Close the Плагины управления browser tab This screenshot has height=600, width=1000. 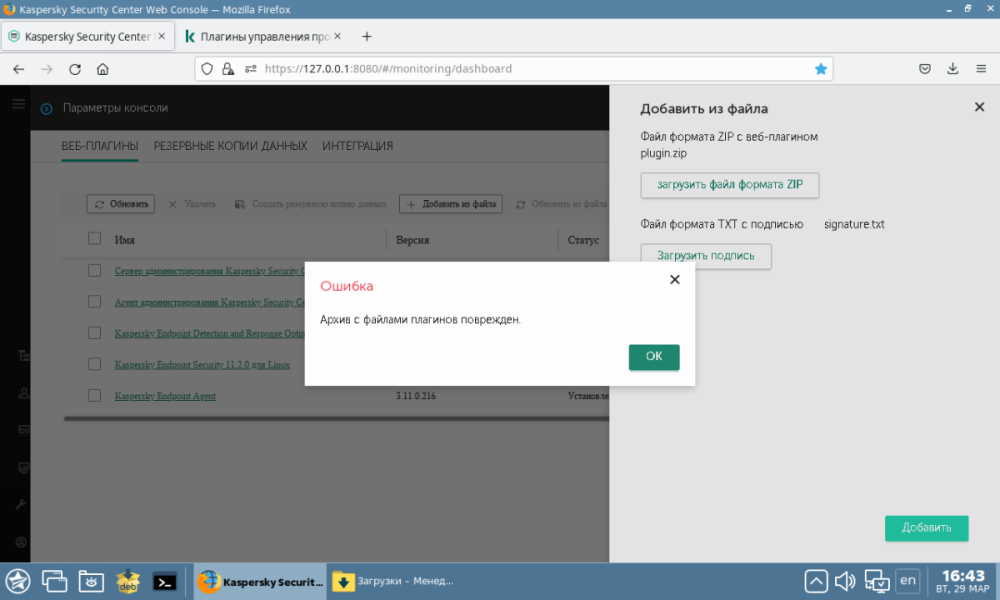[337, 36]
